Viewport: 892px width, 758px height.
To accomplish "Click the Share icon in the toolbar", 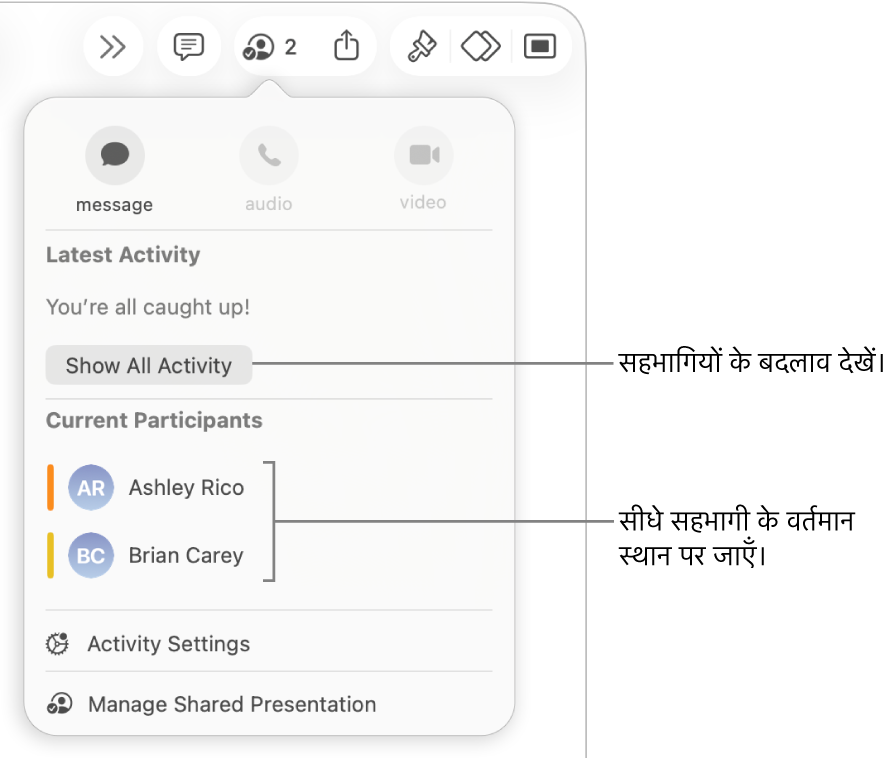I will click(x=346, y=46).
